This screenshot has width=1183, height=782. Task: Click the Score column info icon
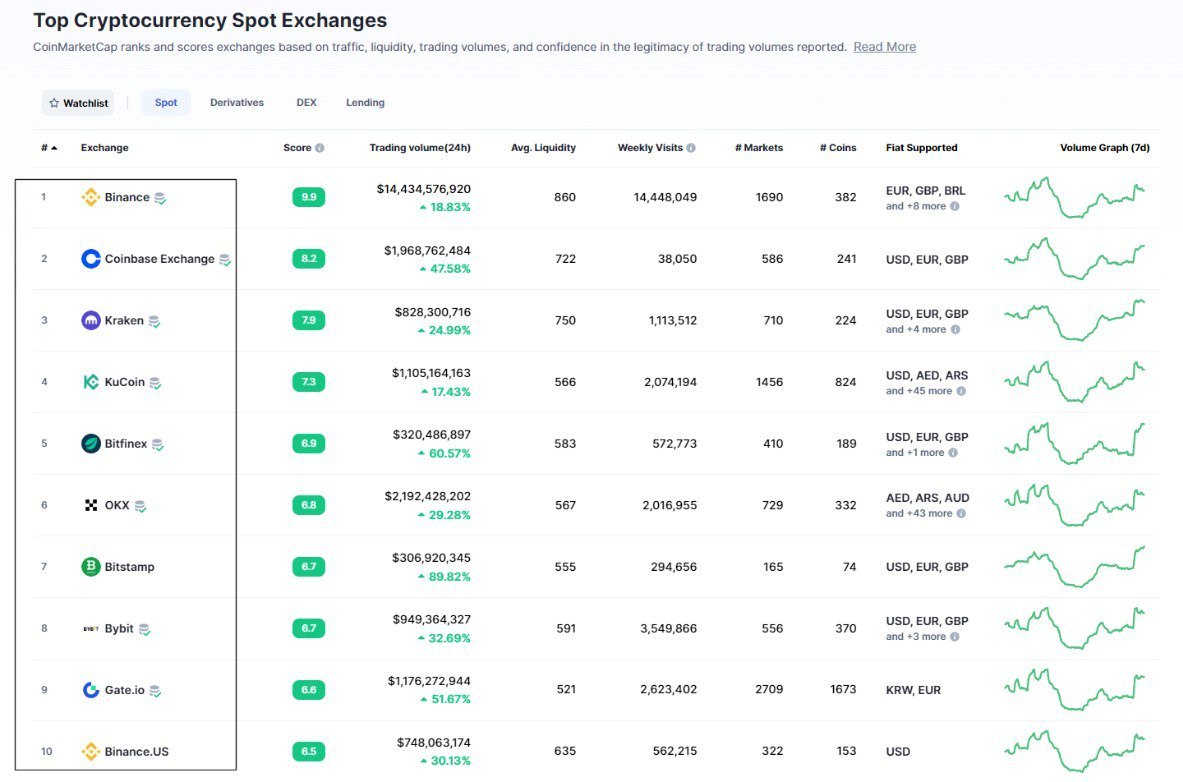[x=320, y=148]
